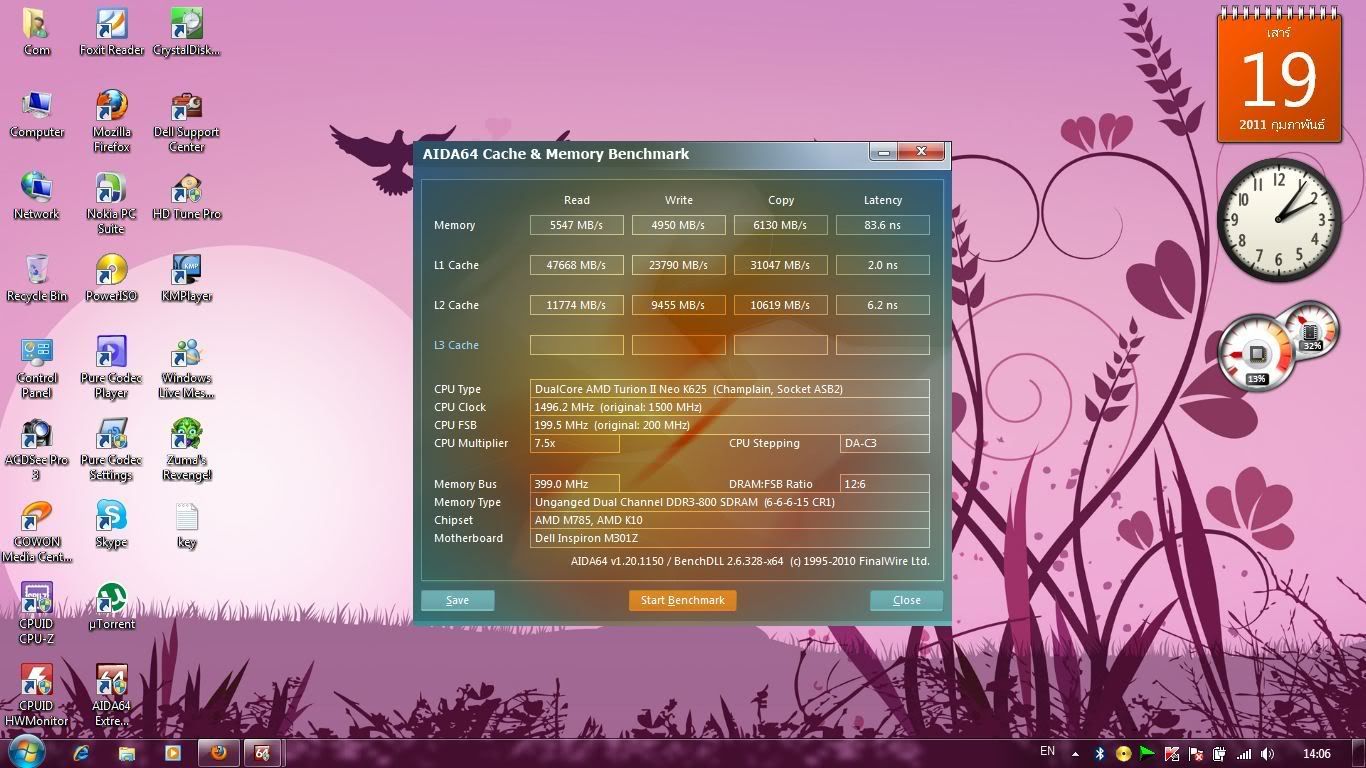Viewport: 1366px width, 768px height.
Task: Open the µTorrent desktop shortcut
Action: click(x=111, y=603)
